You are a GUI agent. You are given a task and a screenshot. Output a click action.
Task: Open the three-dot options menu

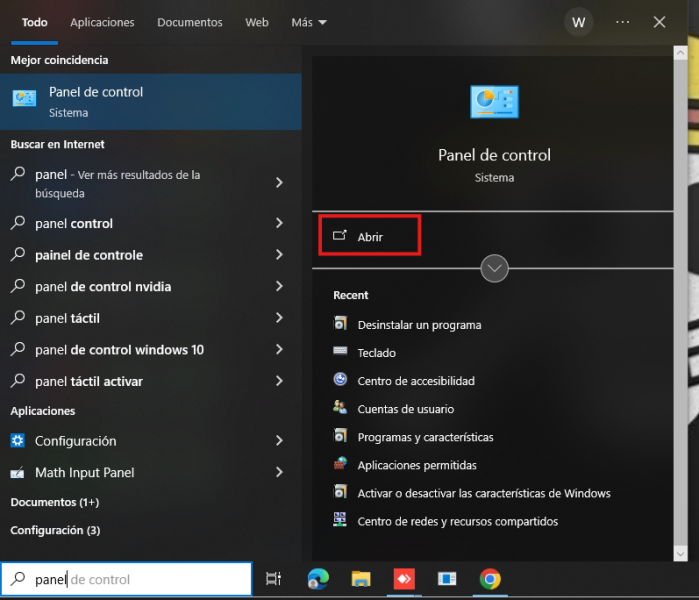click(623, 22)
